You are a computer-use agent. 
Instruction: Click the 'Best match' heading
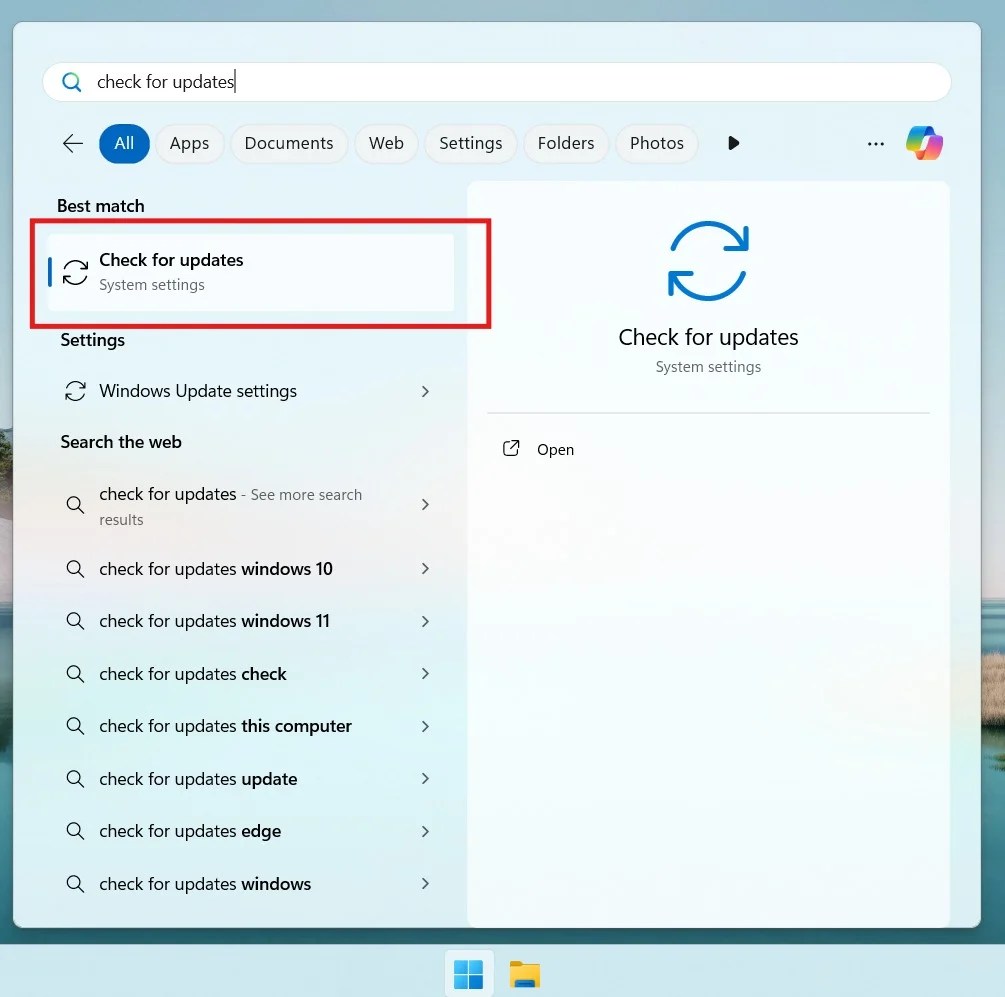point(101,206)
